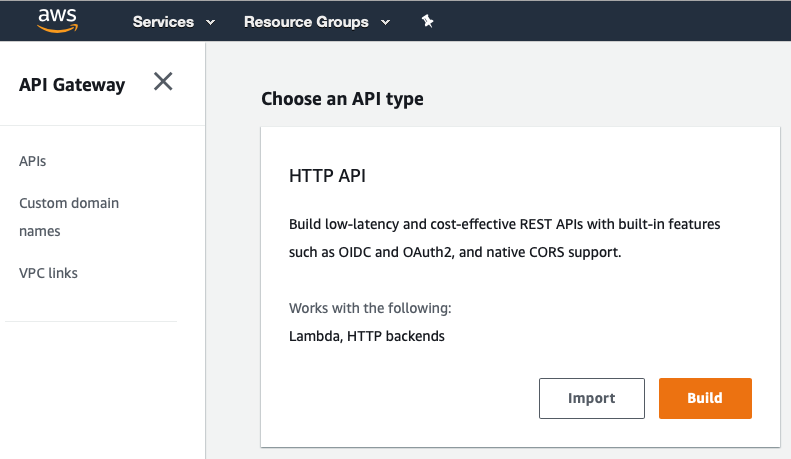
Task: Click the HTTP API card heading
Action: tap(327, 176)
